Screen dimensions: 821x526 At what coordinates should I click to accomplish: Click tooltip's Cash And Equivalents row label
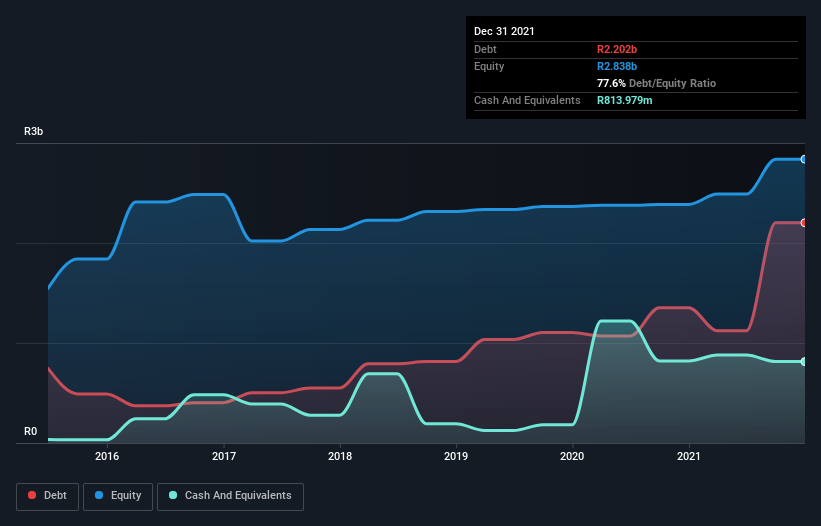click(527, 100)
